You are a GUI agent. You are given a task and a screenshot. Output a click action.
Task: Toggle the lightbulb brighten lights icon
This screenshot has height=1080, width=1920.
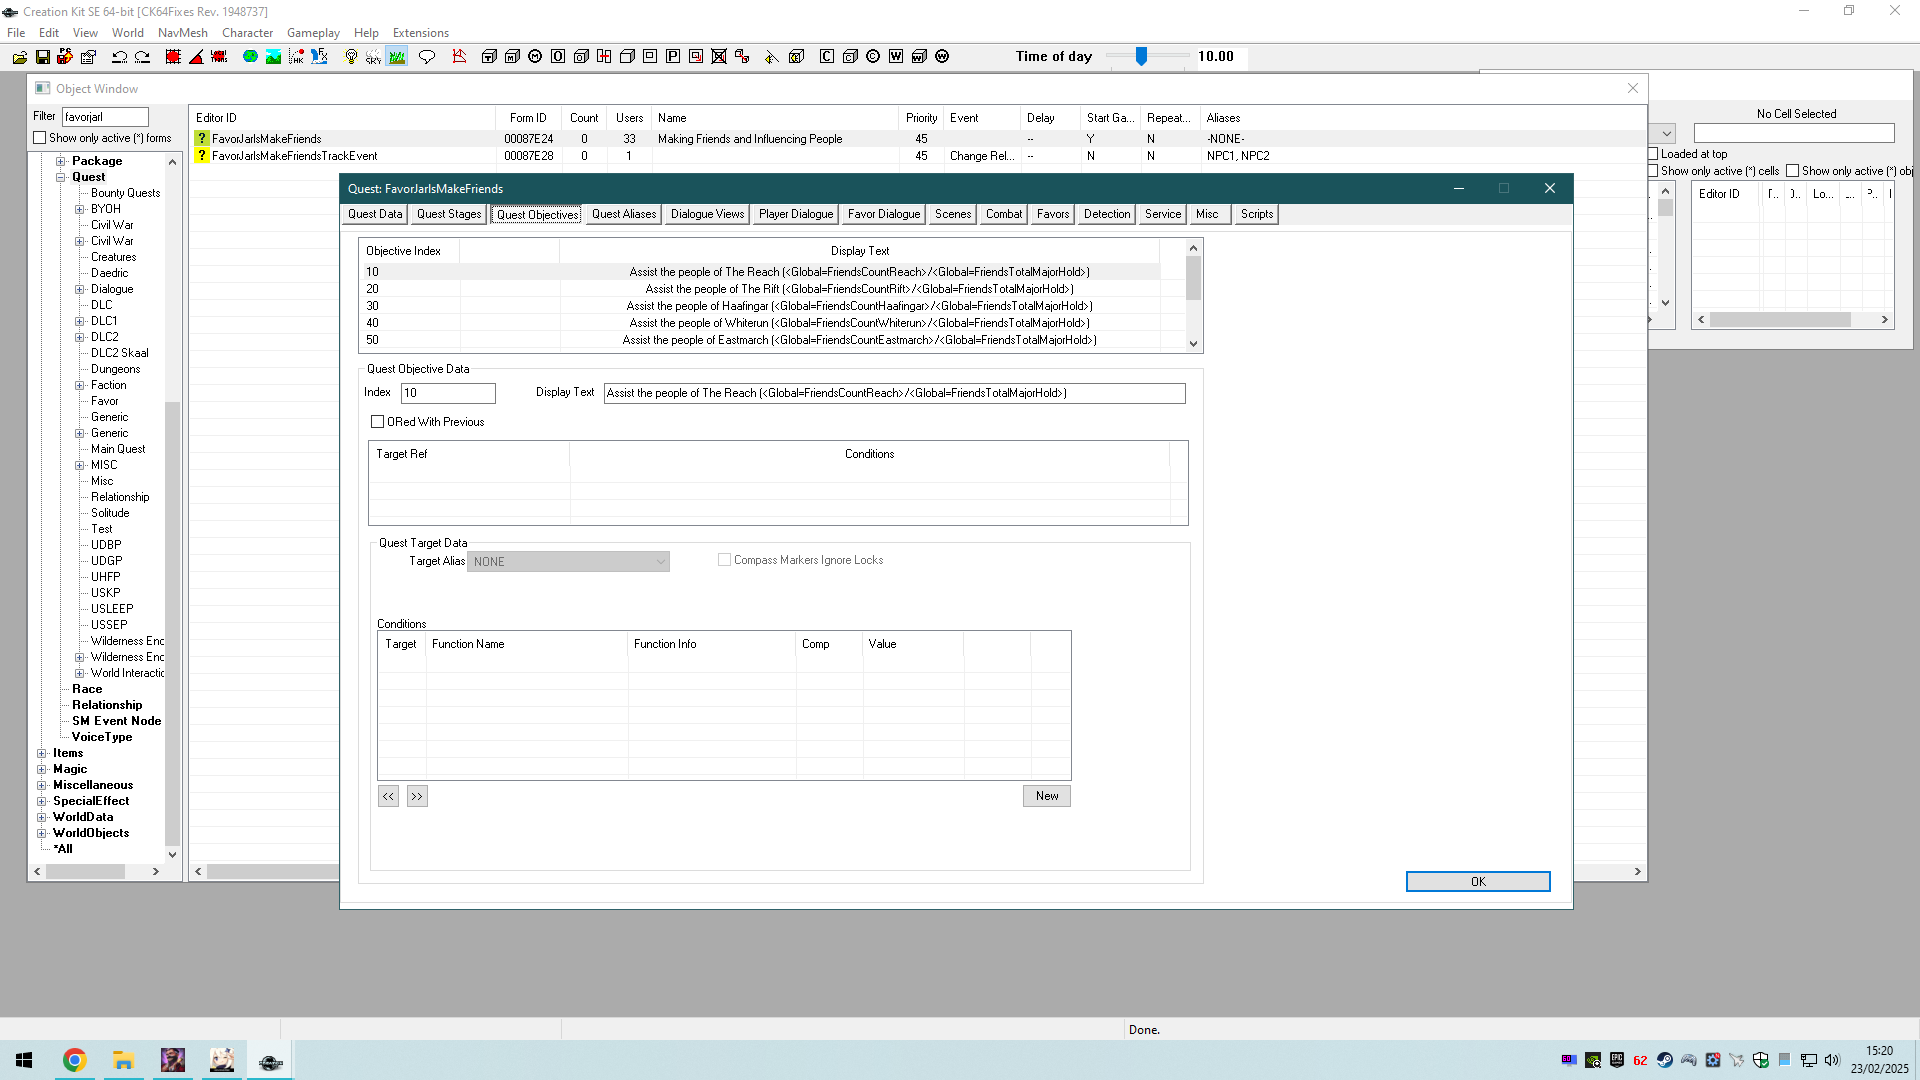tap(351, 57)
